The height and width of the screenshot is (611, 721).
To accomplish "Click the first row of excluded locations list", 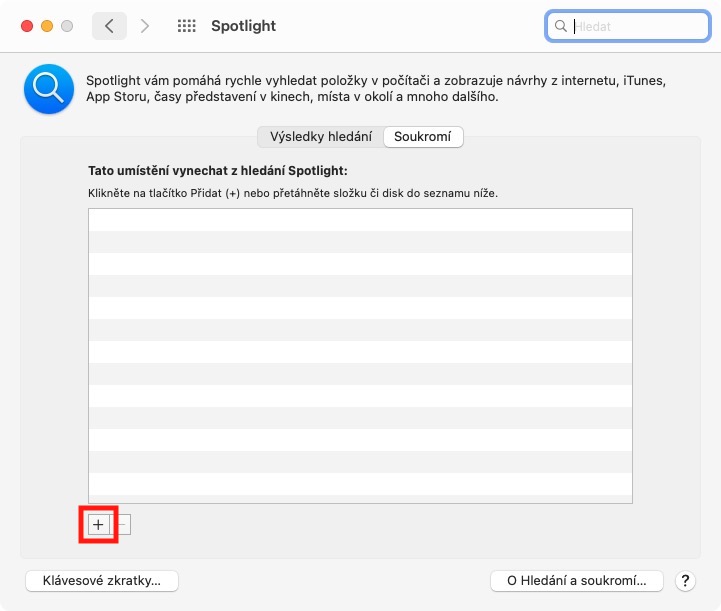I will point(360,220).
